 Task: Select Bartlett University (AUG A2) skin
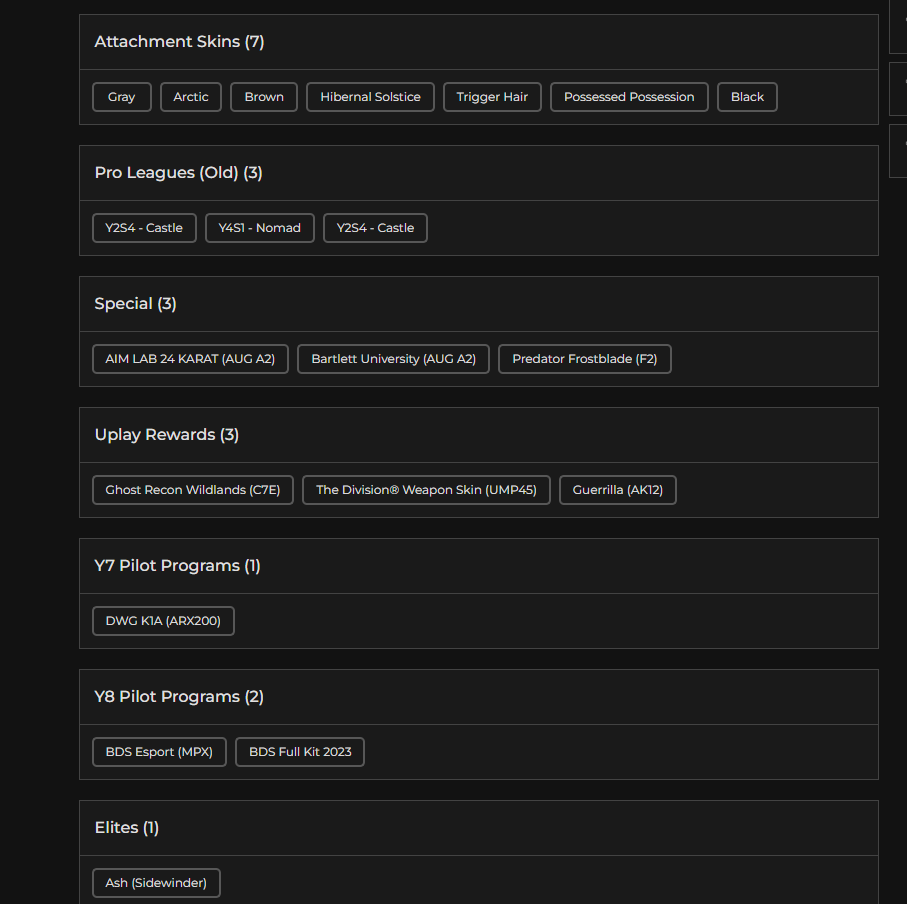[393, 359]
